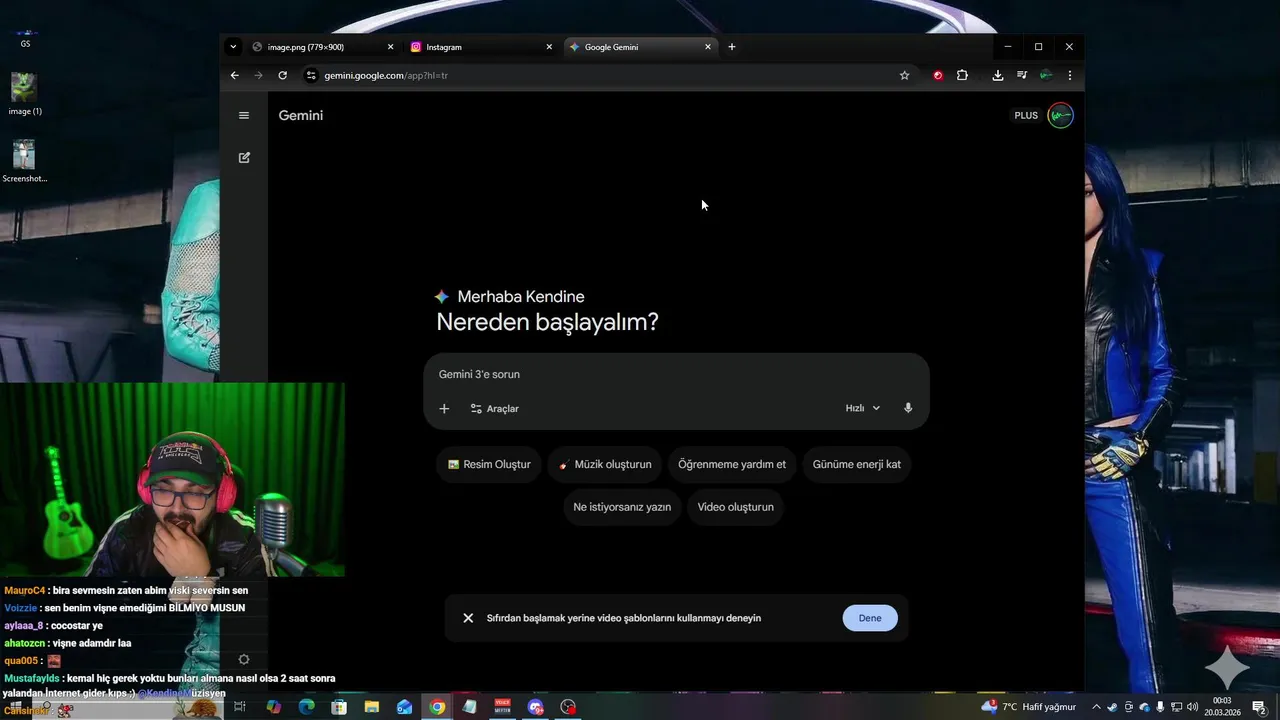
Task: Open Task View in the taskbar
Action: 240,707
